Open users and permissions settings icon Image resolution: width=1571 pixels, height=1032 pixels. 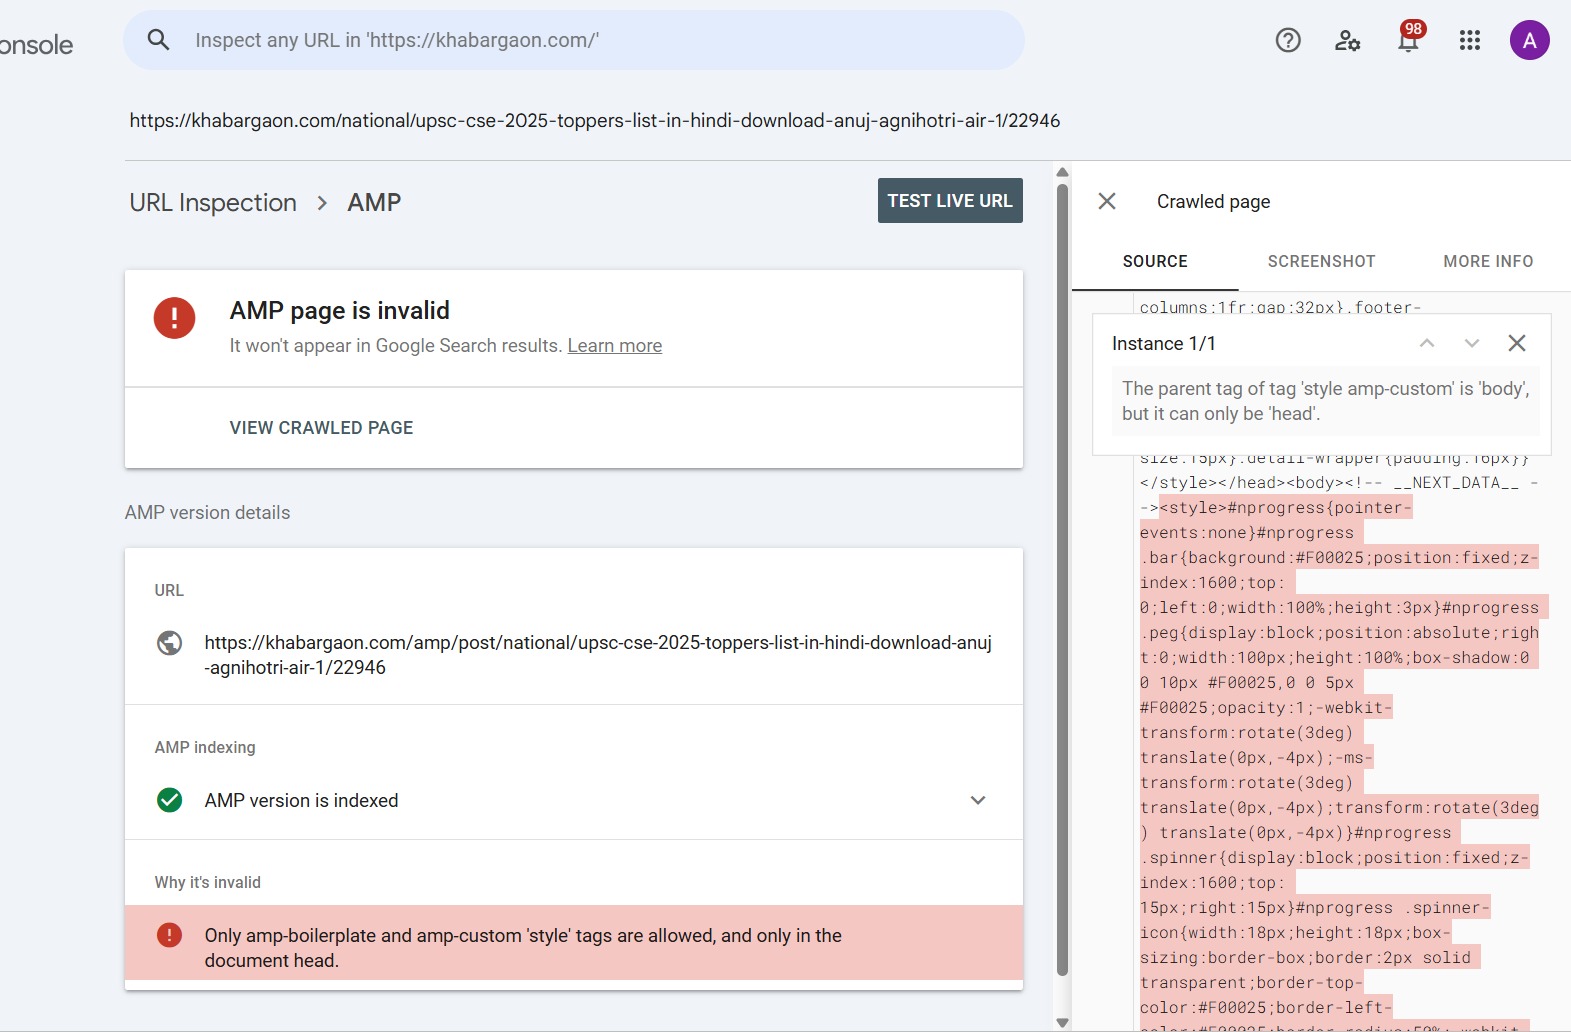(x=1347, y=40)
